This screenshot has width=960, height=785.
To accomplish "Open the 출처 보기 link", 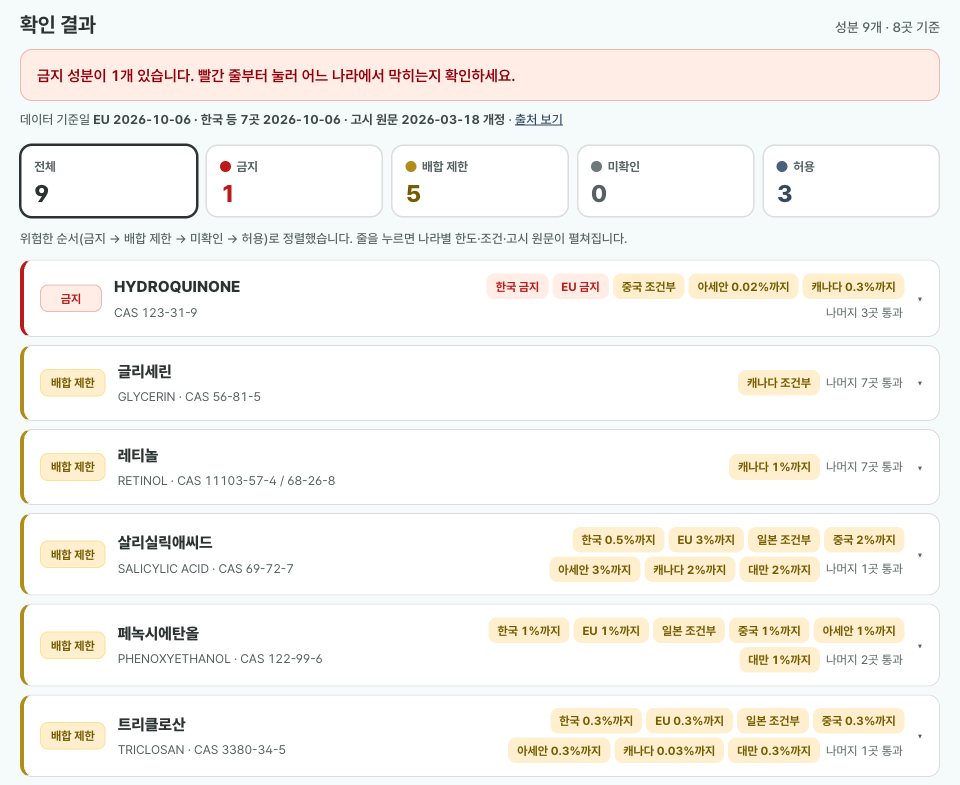I will [x=538, y=119].
